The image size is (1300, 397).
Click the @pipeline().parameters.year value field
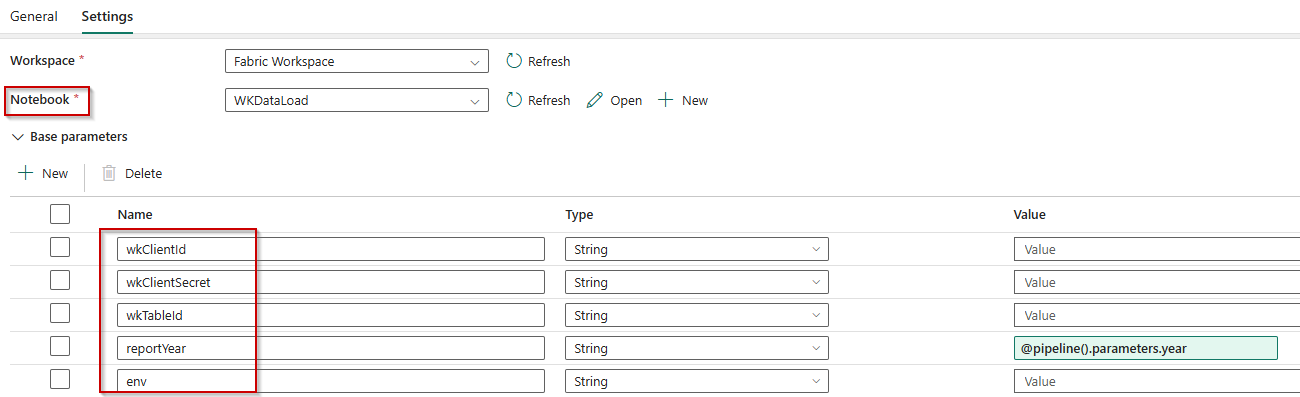(1146, 348)
